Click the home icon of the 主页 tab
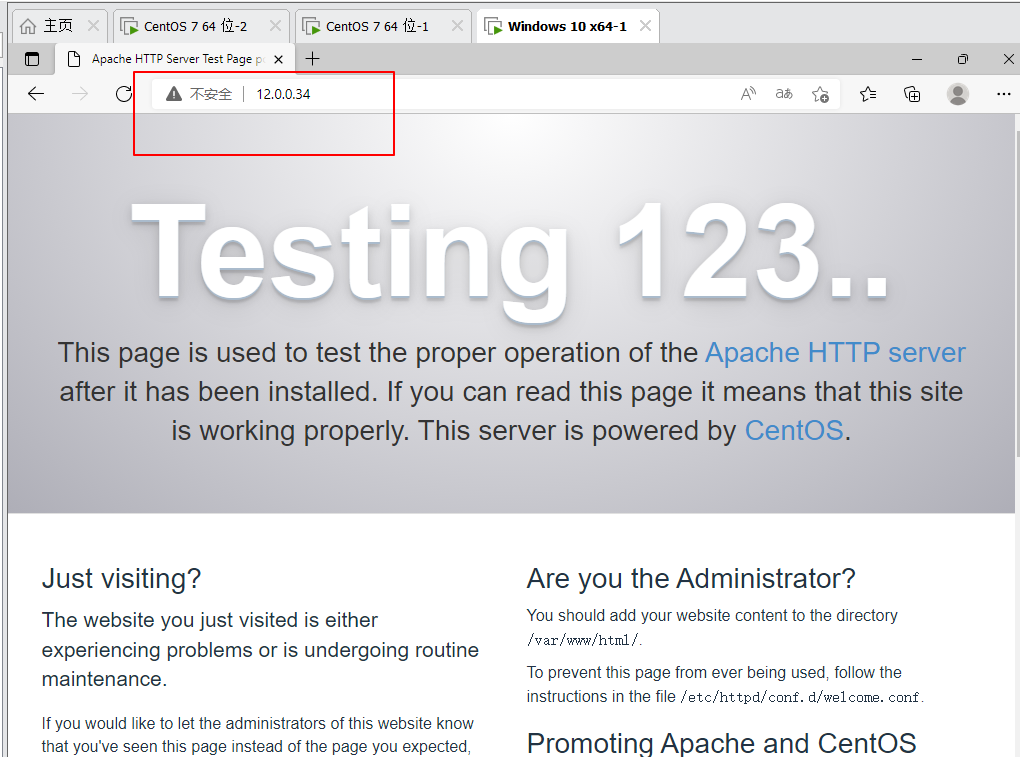 [x=28, y=26]
